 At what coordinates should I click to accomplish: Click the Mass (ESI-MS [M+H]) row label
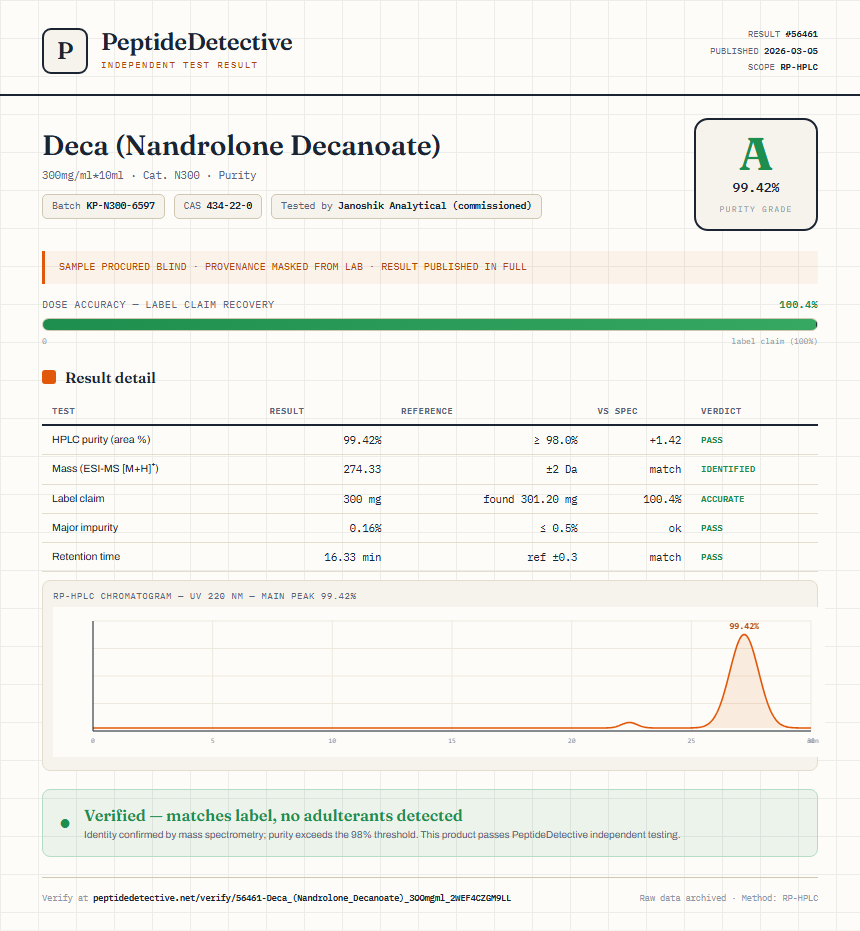105,468
